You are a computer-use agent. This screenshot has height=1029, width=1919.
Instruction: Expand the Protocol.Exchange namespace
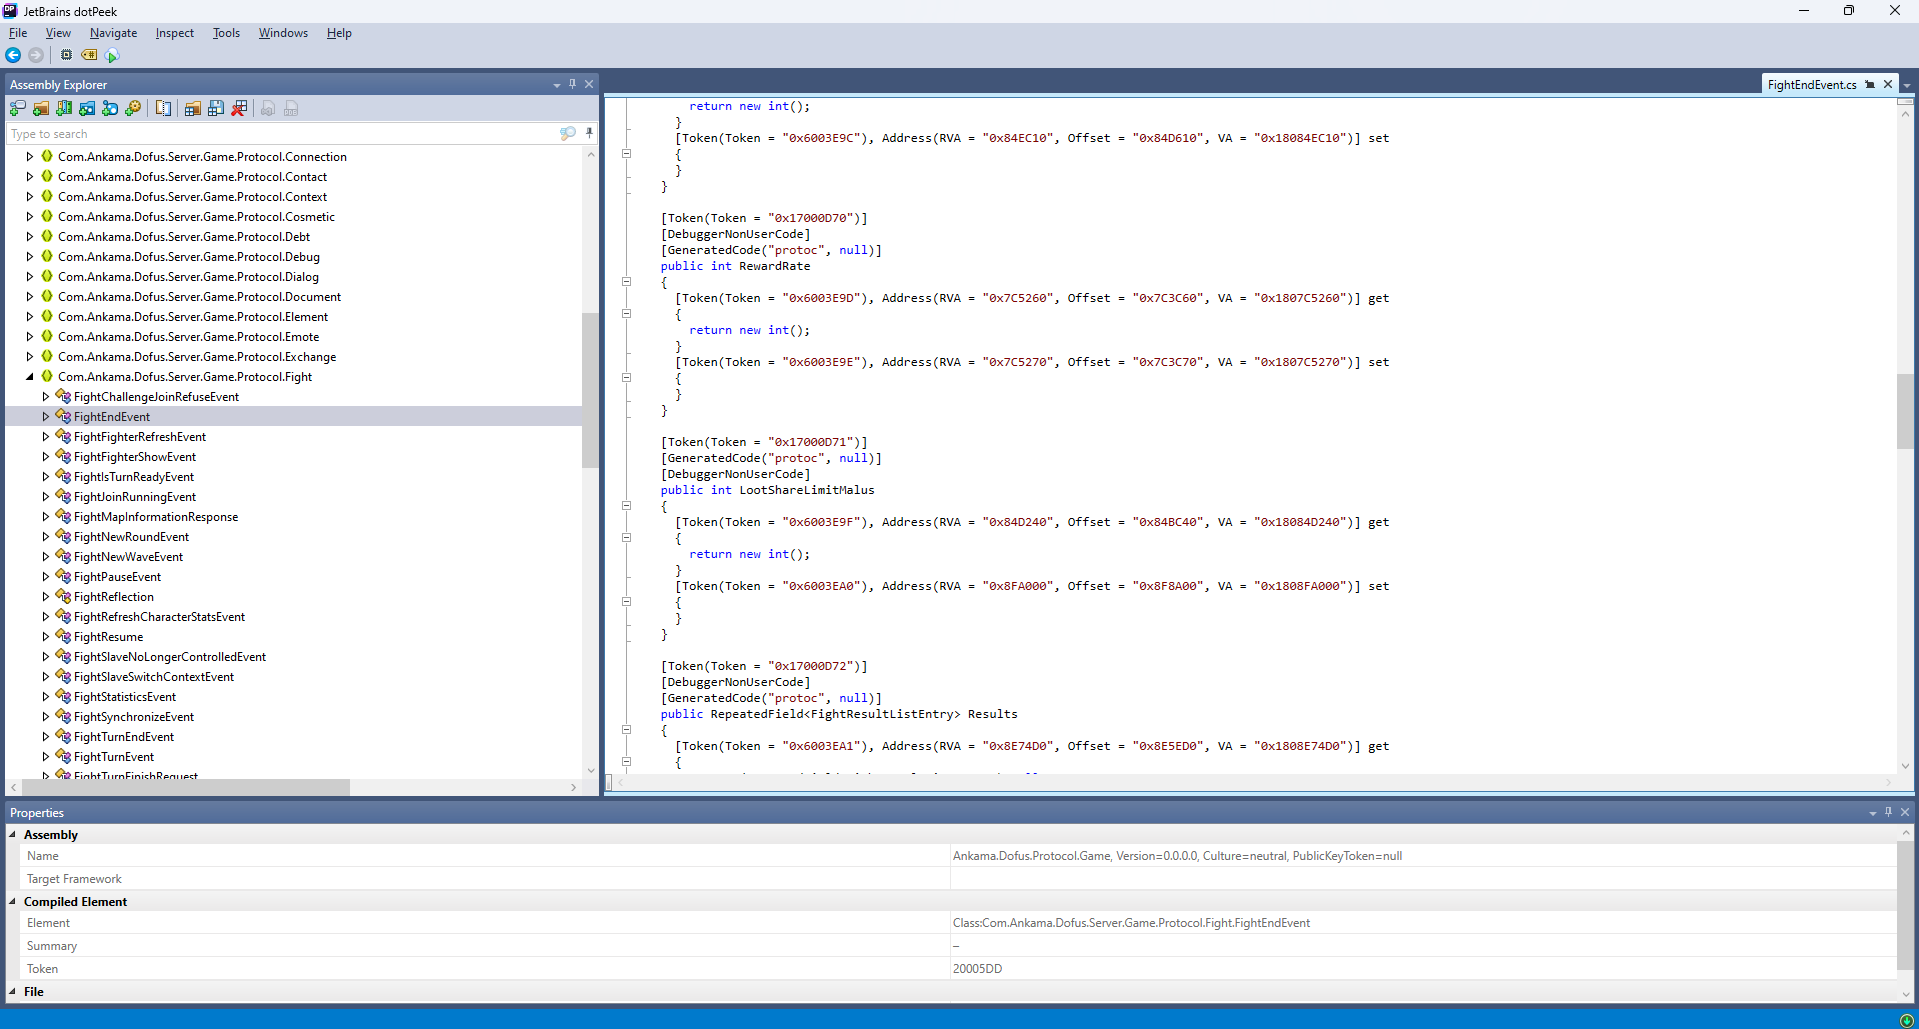pos(29,357)
